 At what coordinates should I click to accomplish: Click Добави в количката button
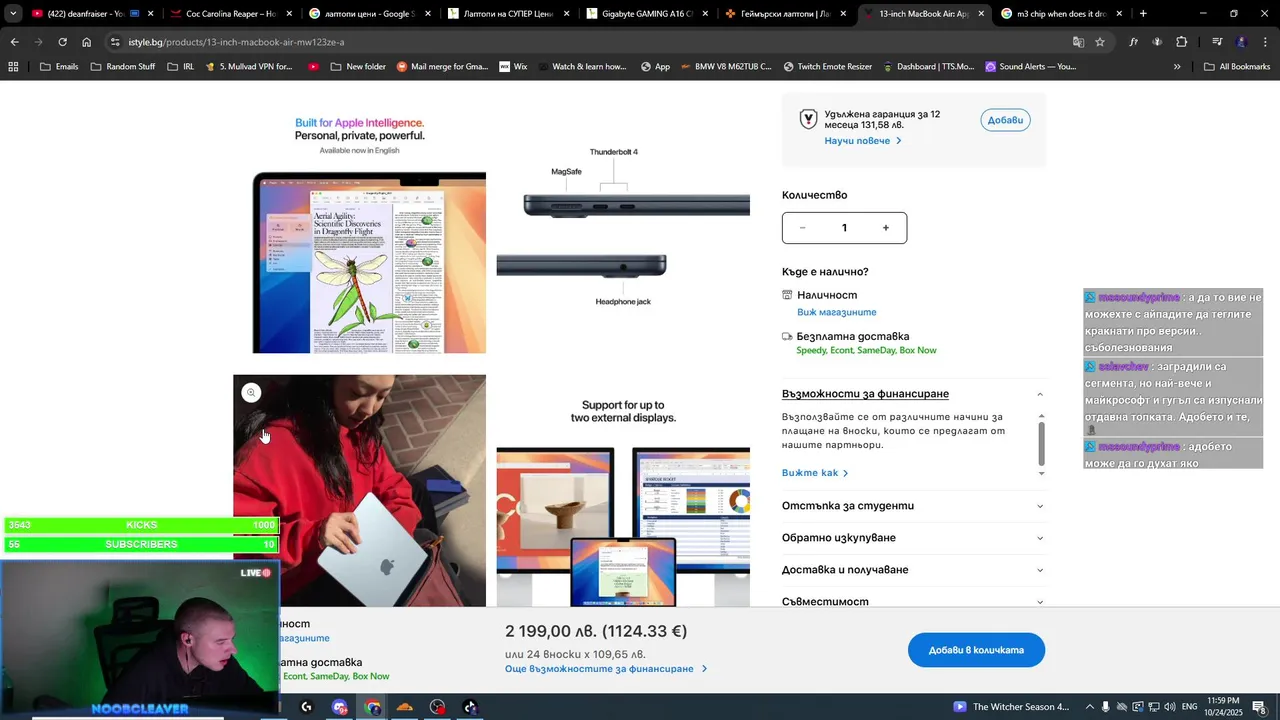tap(976, 650)
